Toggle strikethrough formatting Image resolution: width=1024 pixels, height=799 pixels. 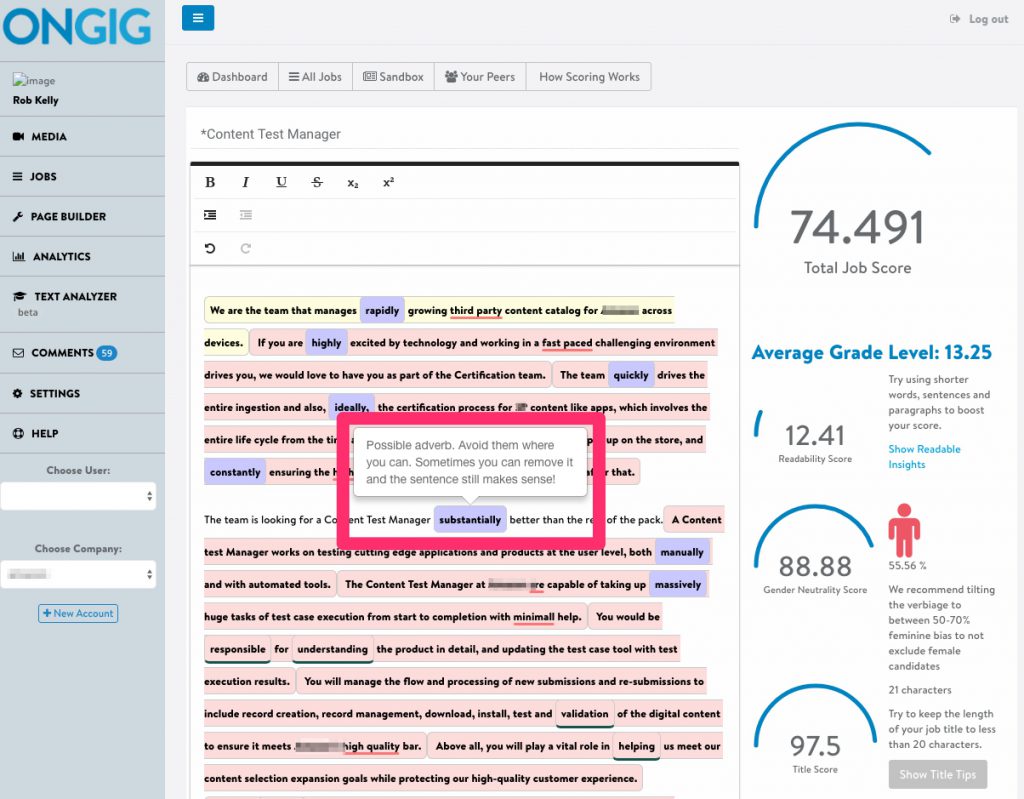pos(317,182)
